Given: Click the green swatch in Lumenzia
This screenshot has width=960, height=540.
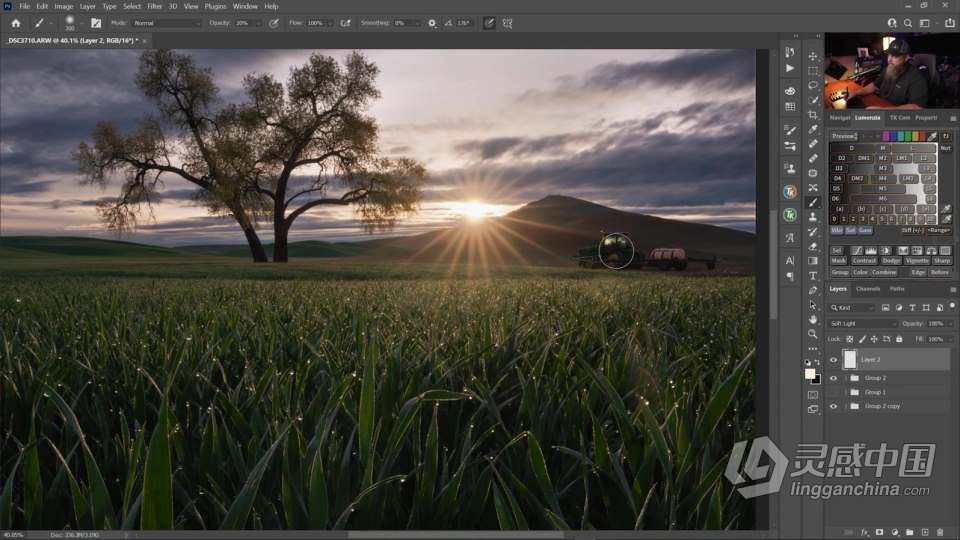Looking at the screenshot, I should point(908,136).
